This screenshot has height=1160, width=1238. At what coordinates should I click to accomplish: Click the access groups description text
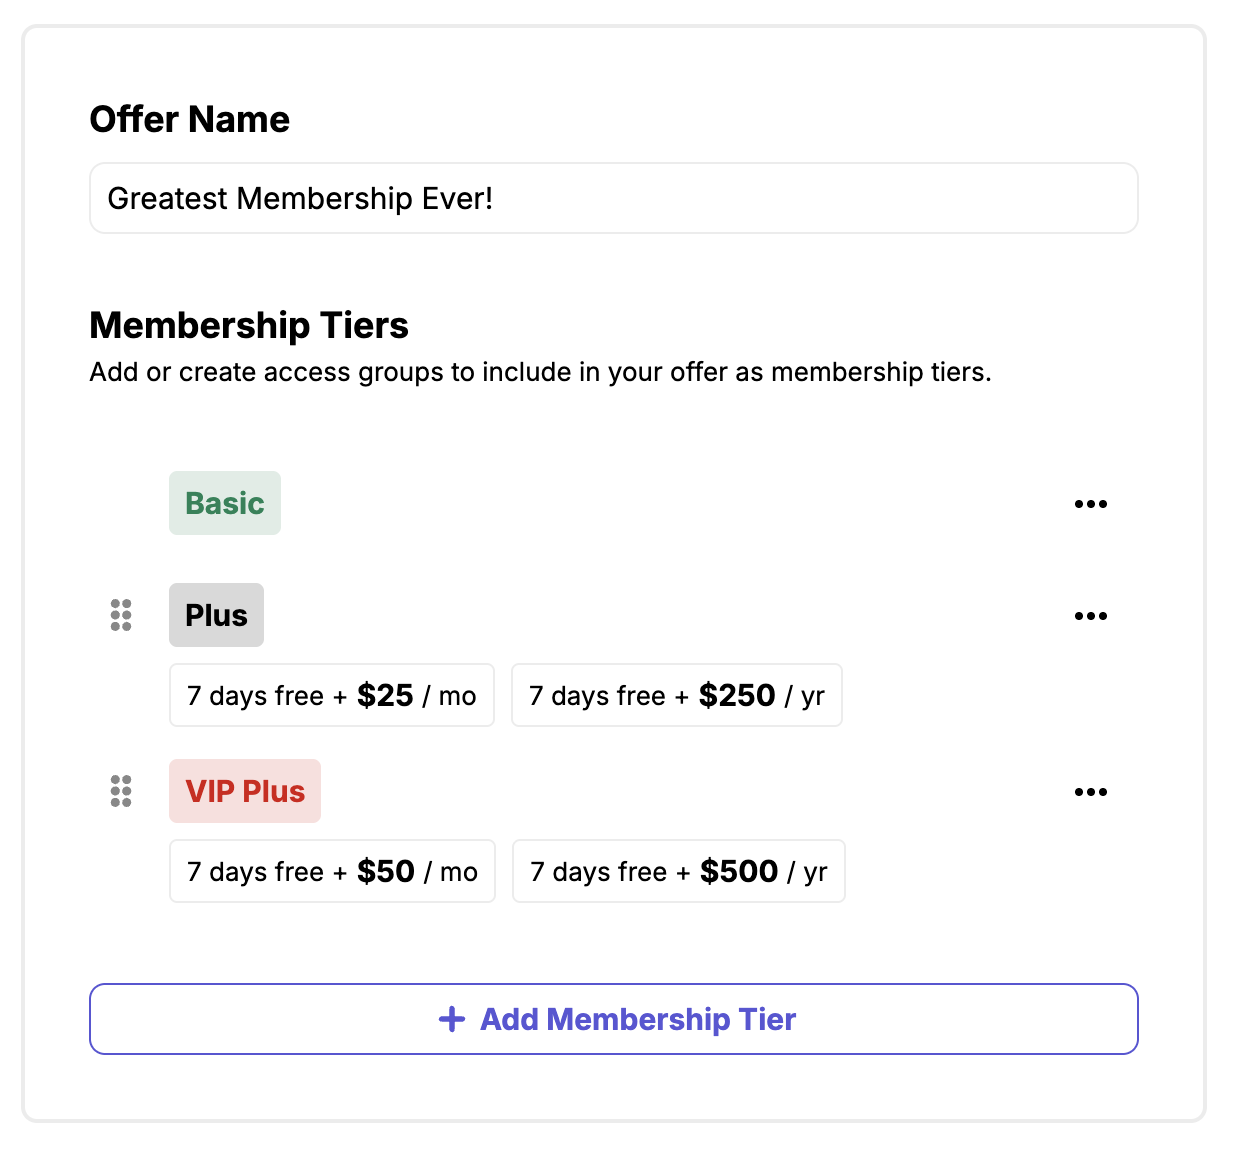coord(540,372)
